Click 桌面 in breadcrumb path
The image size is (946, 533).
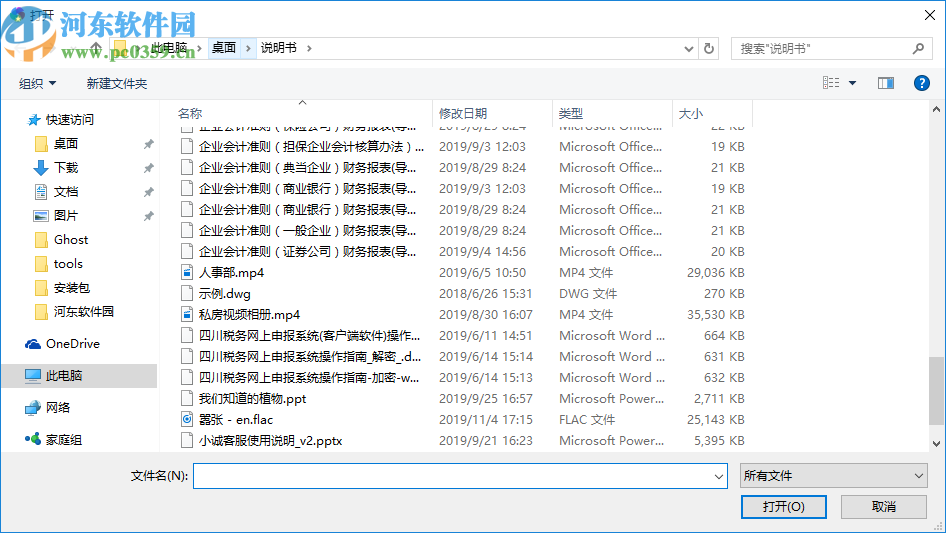pyautogui.click(x=224, y=48)
